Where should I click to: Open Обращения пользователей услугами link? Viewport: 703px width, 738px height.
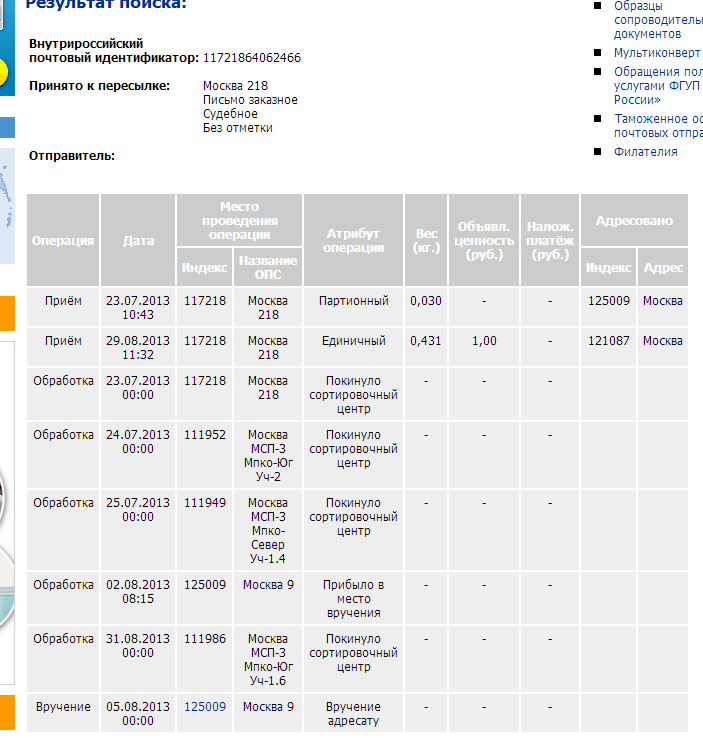tap(658, 86)
